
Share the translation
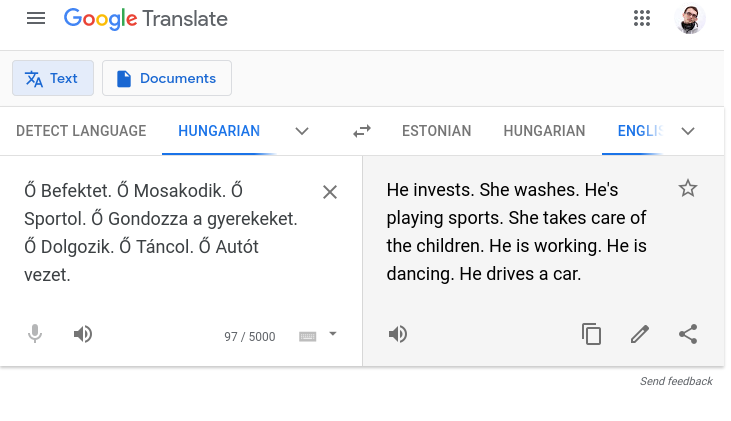click(x=688, y=334)
